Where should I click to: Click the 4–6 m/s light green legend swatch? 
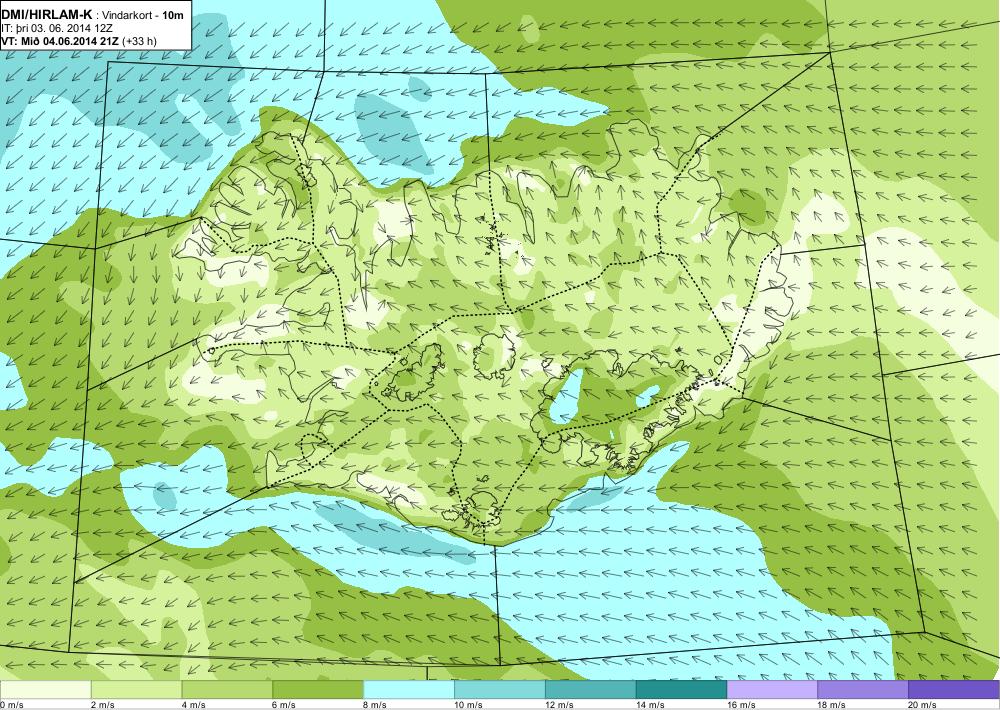pos(227,690)
